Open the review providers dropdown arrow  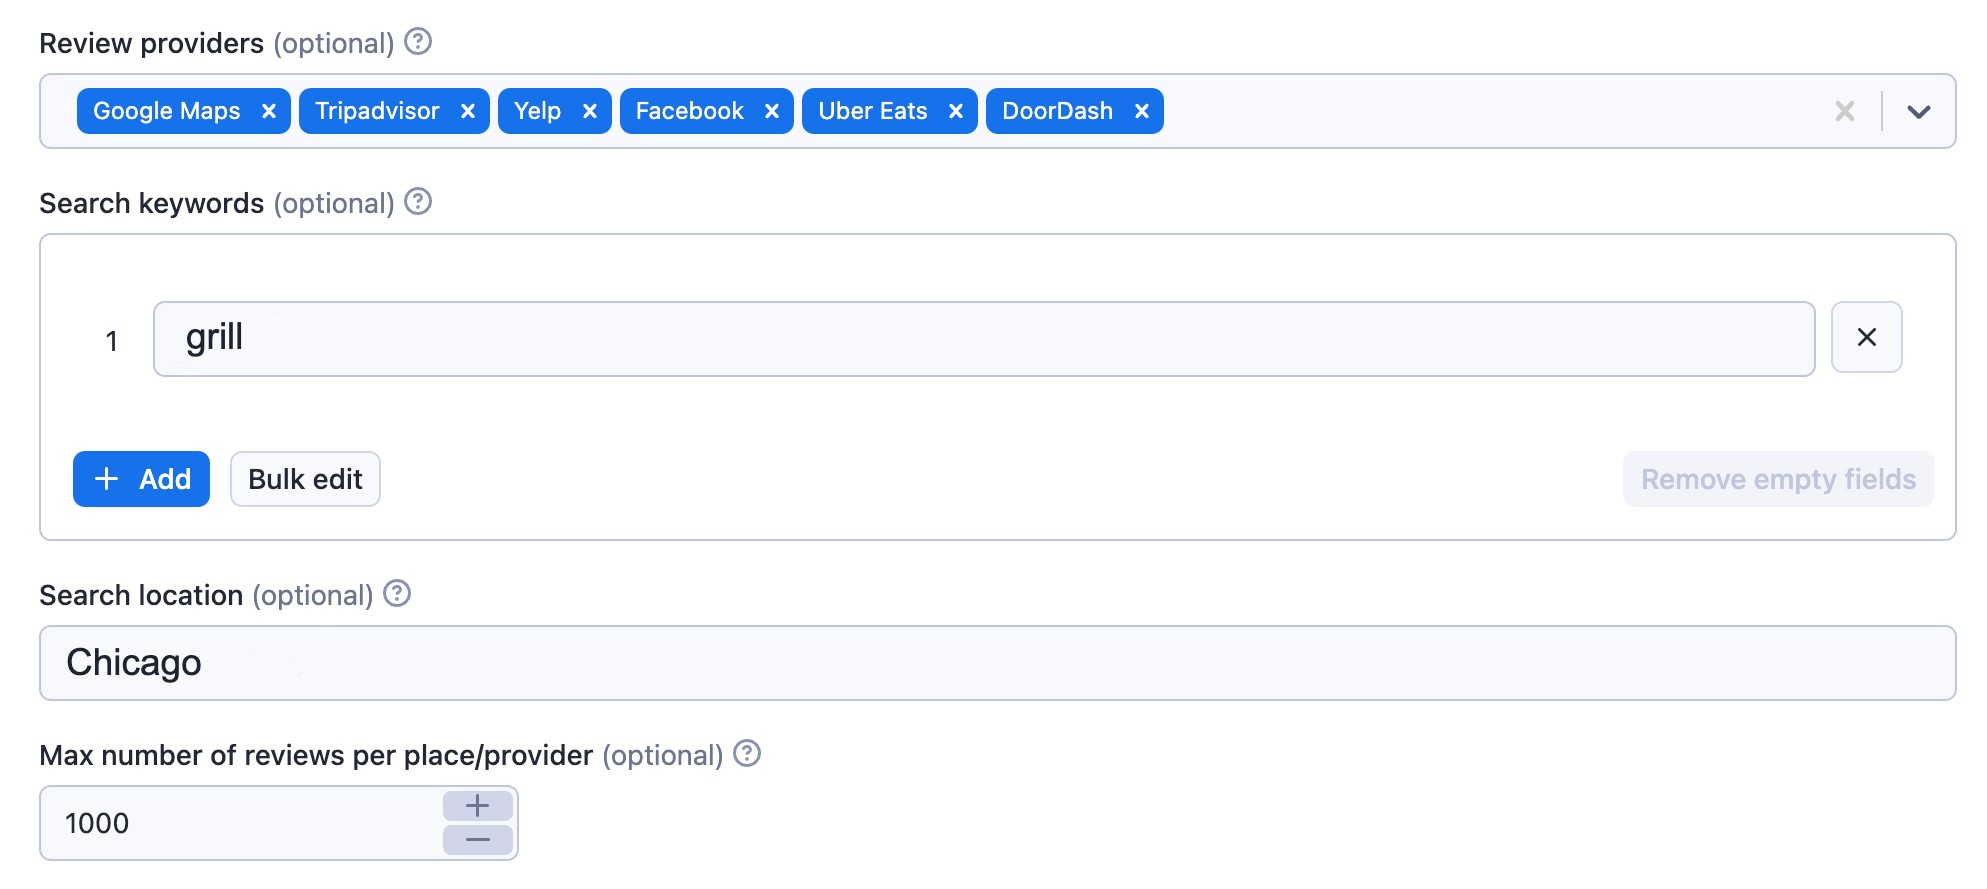coord(1918,111)
